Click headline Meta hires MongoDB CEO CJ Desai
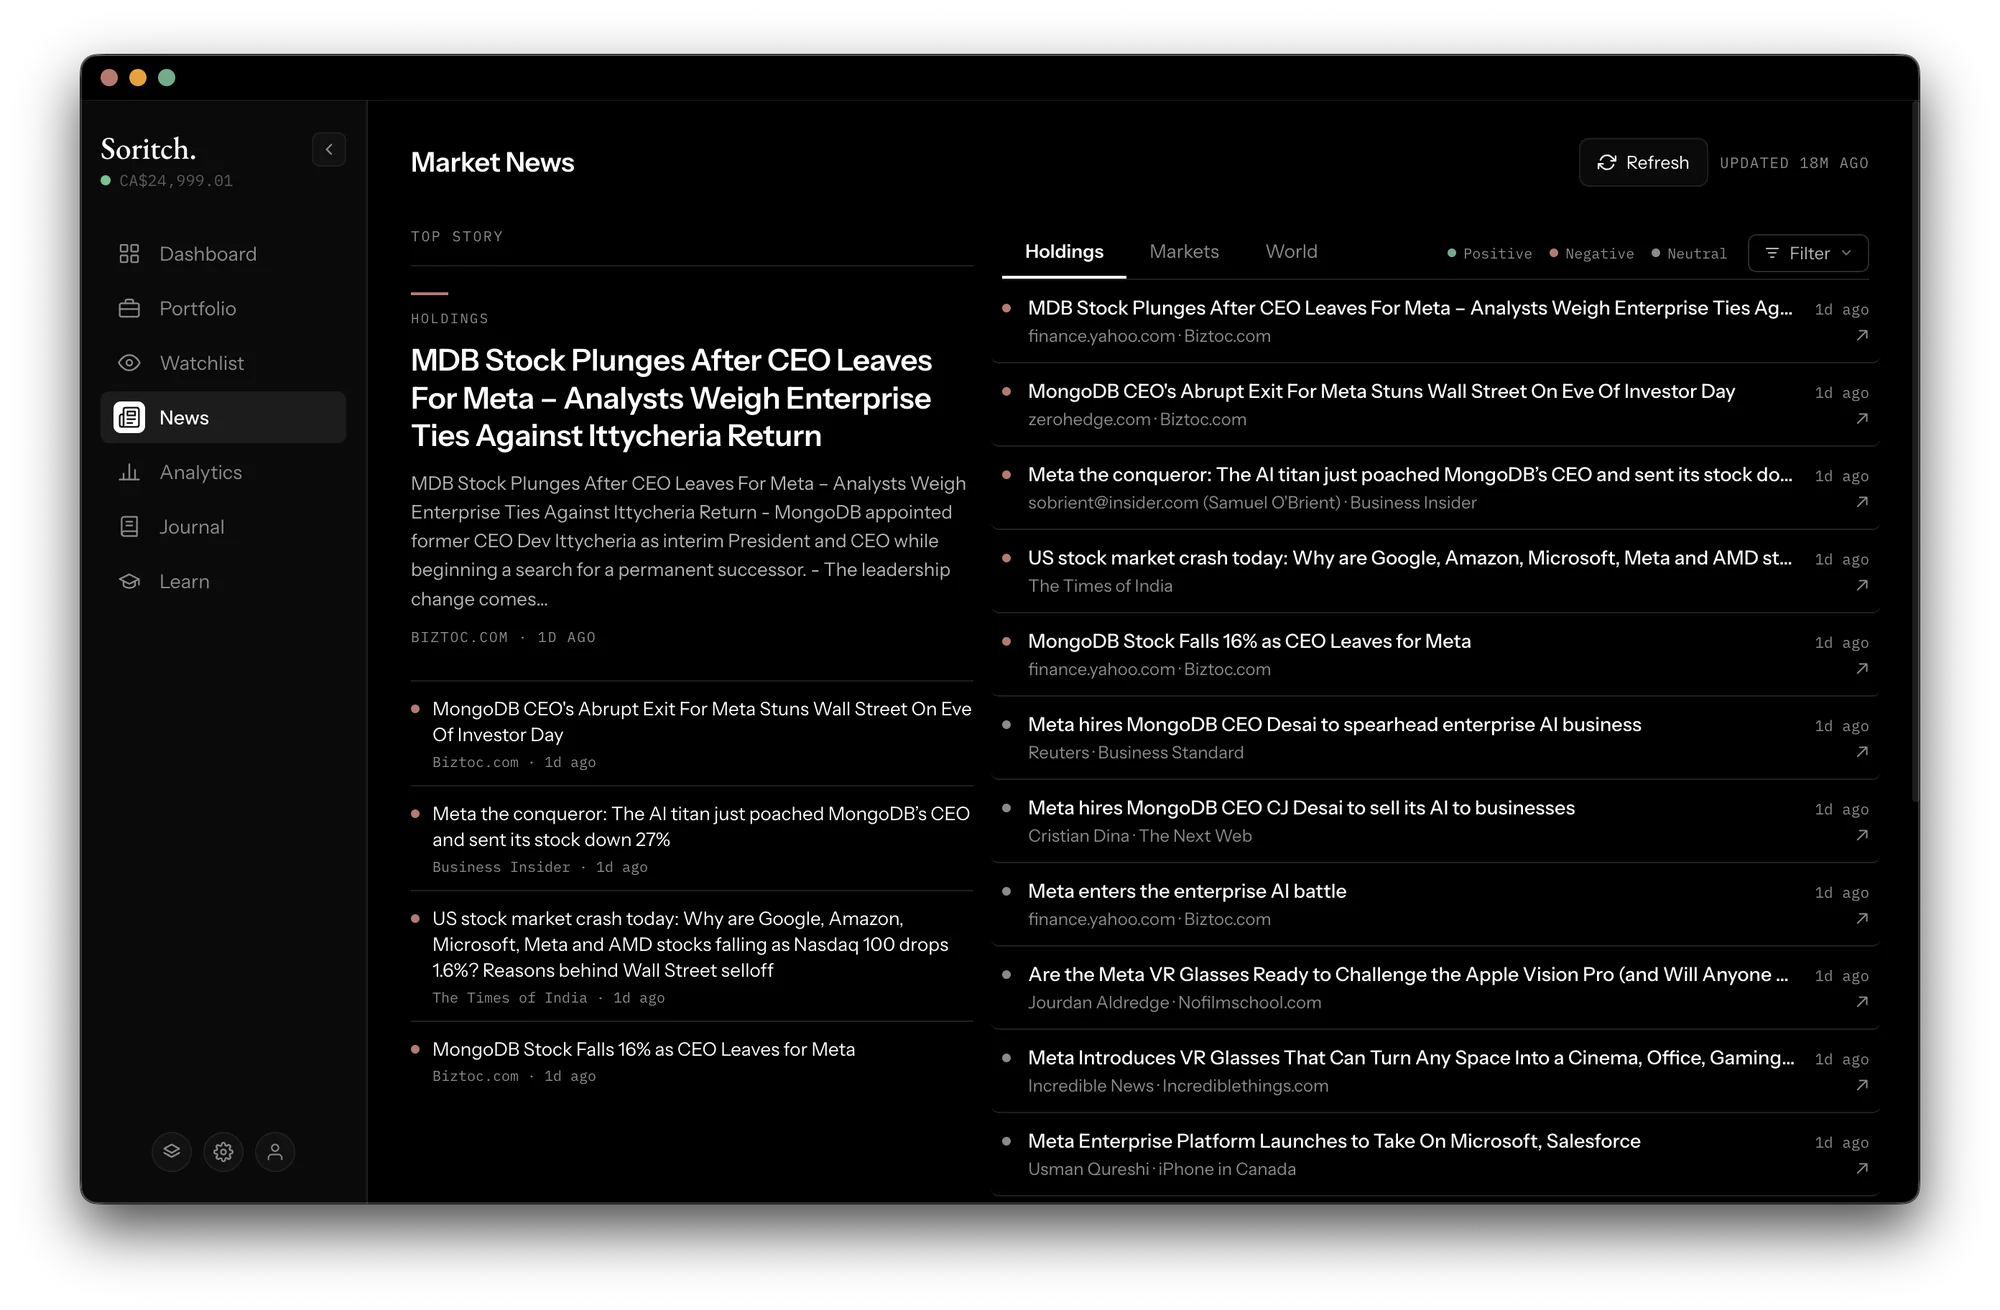The width and height of the screenshot is (2000, 1310). pos(1301,808)
